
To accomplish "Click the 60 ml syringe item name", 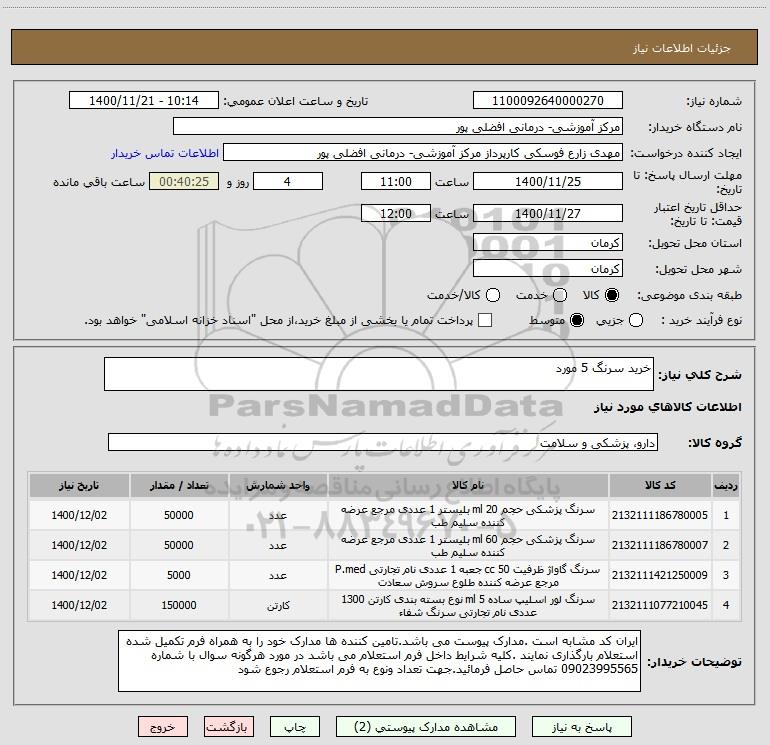I will coord(468,546).
